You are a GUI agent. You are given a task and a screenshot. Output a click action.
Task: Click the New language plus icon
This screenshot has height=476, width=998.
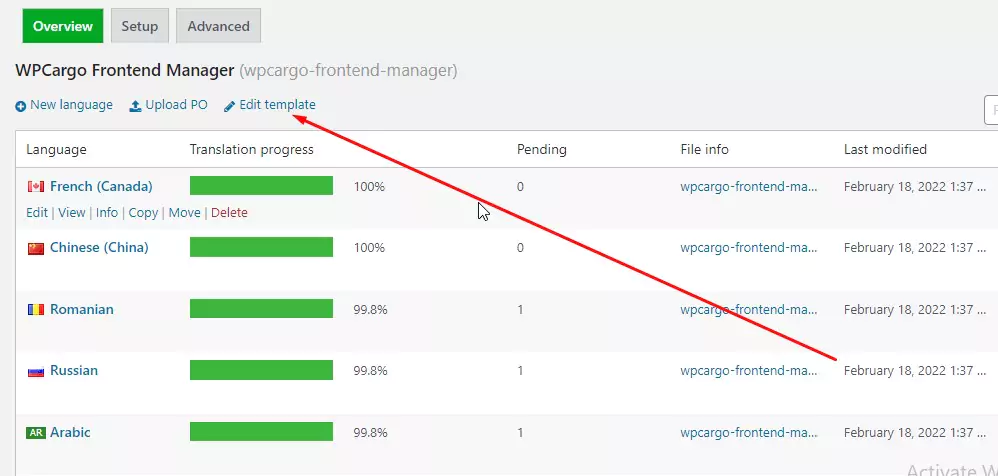[20, 106]
